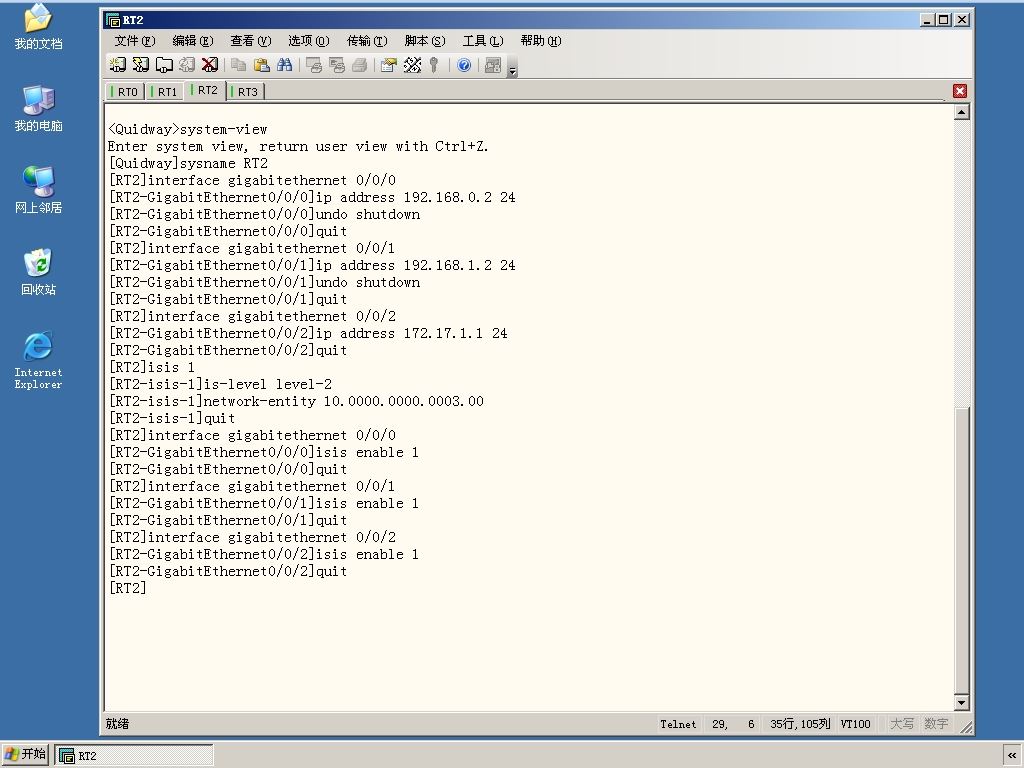The width and height of the screenshot is (1024, 768).
Task: Open Help with the blue question icon
Action: tap(464, 65)
